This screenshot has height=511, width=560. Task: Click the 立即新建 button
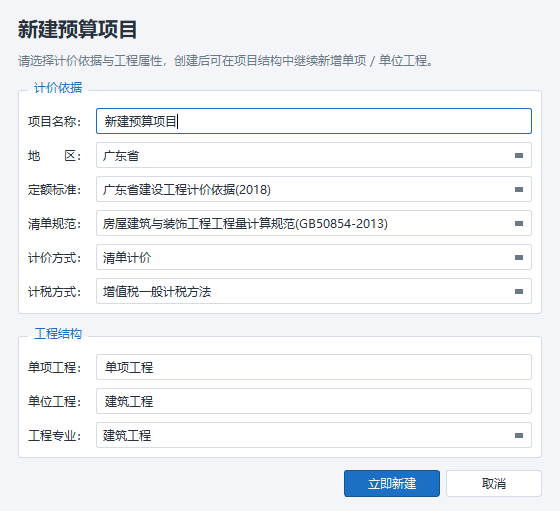[392, 484]
